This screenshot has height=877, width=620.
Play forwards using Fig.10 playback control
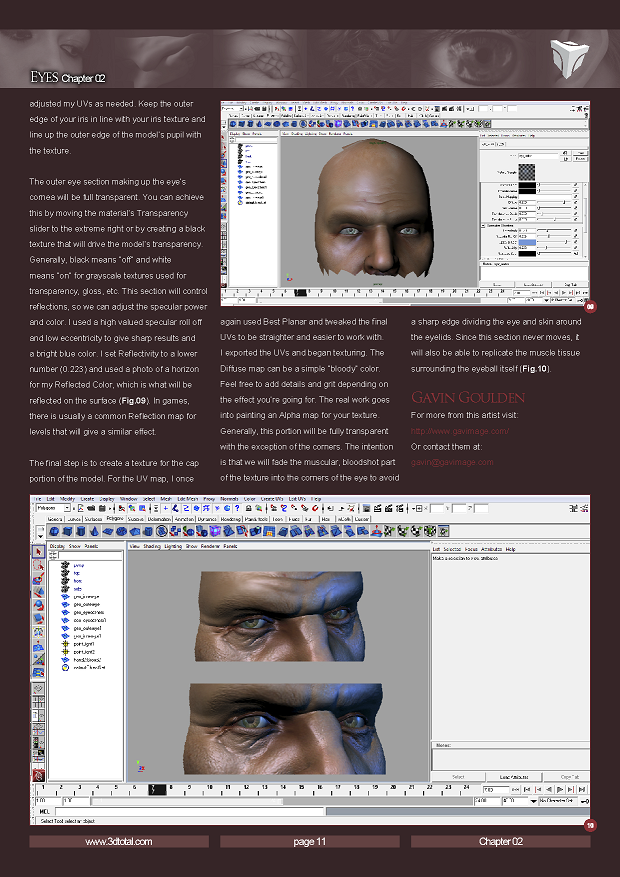point(560,790)
